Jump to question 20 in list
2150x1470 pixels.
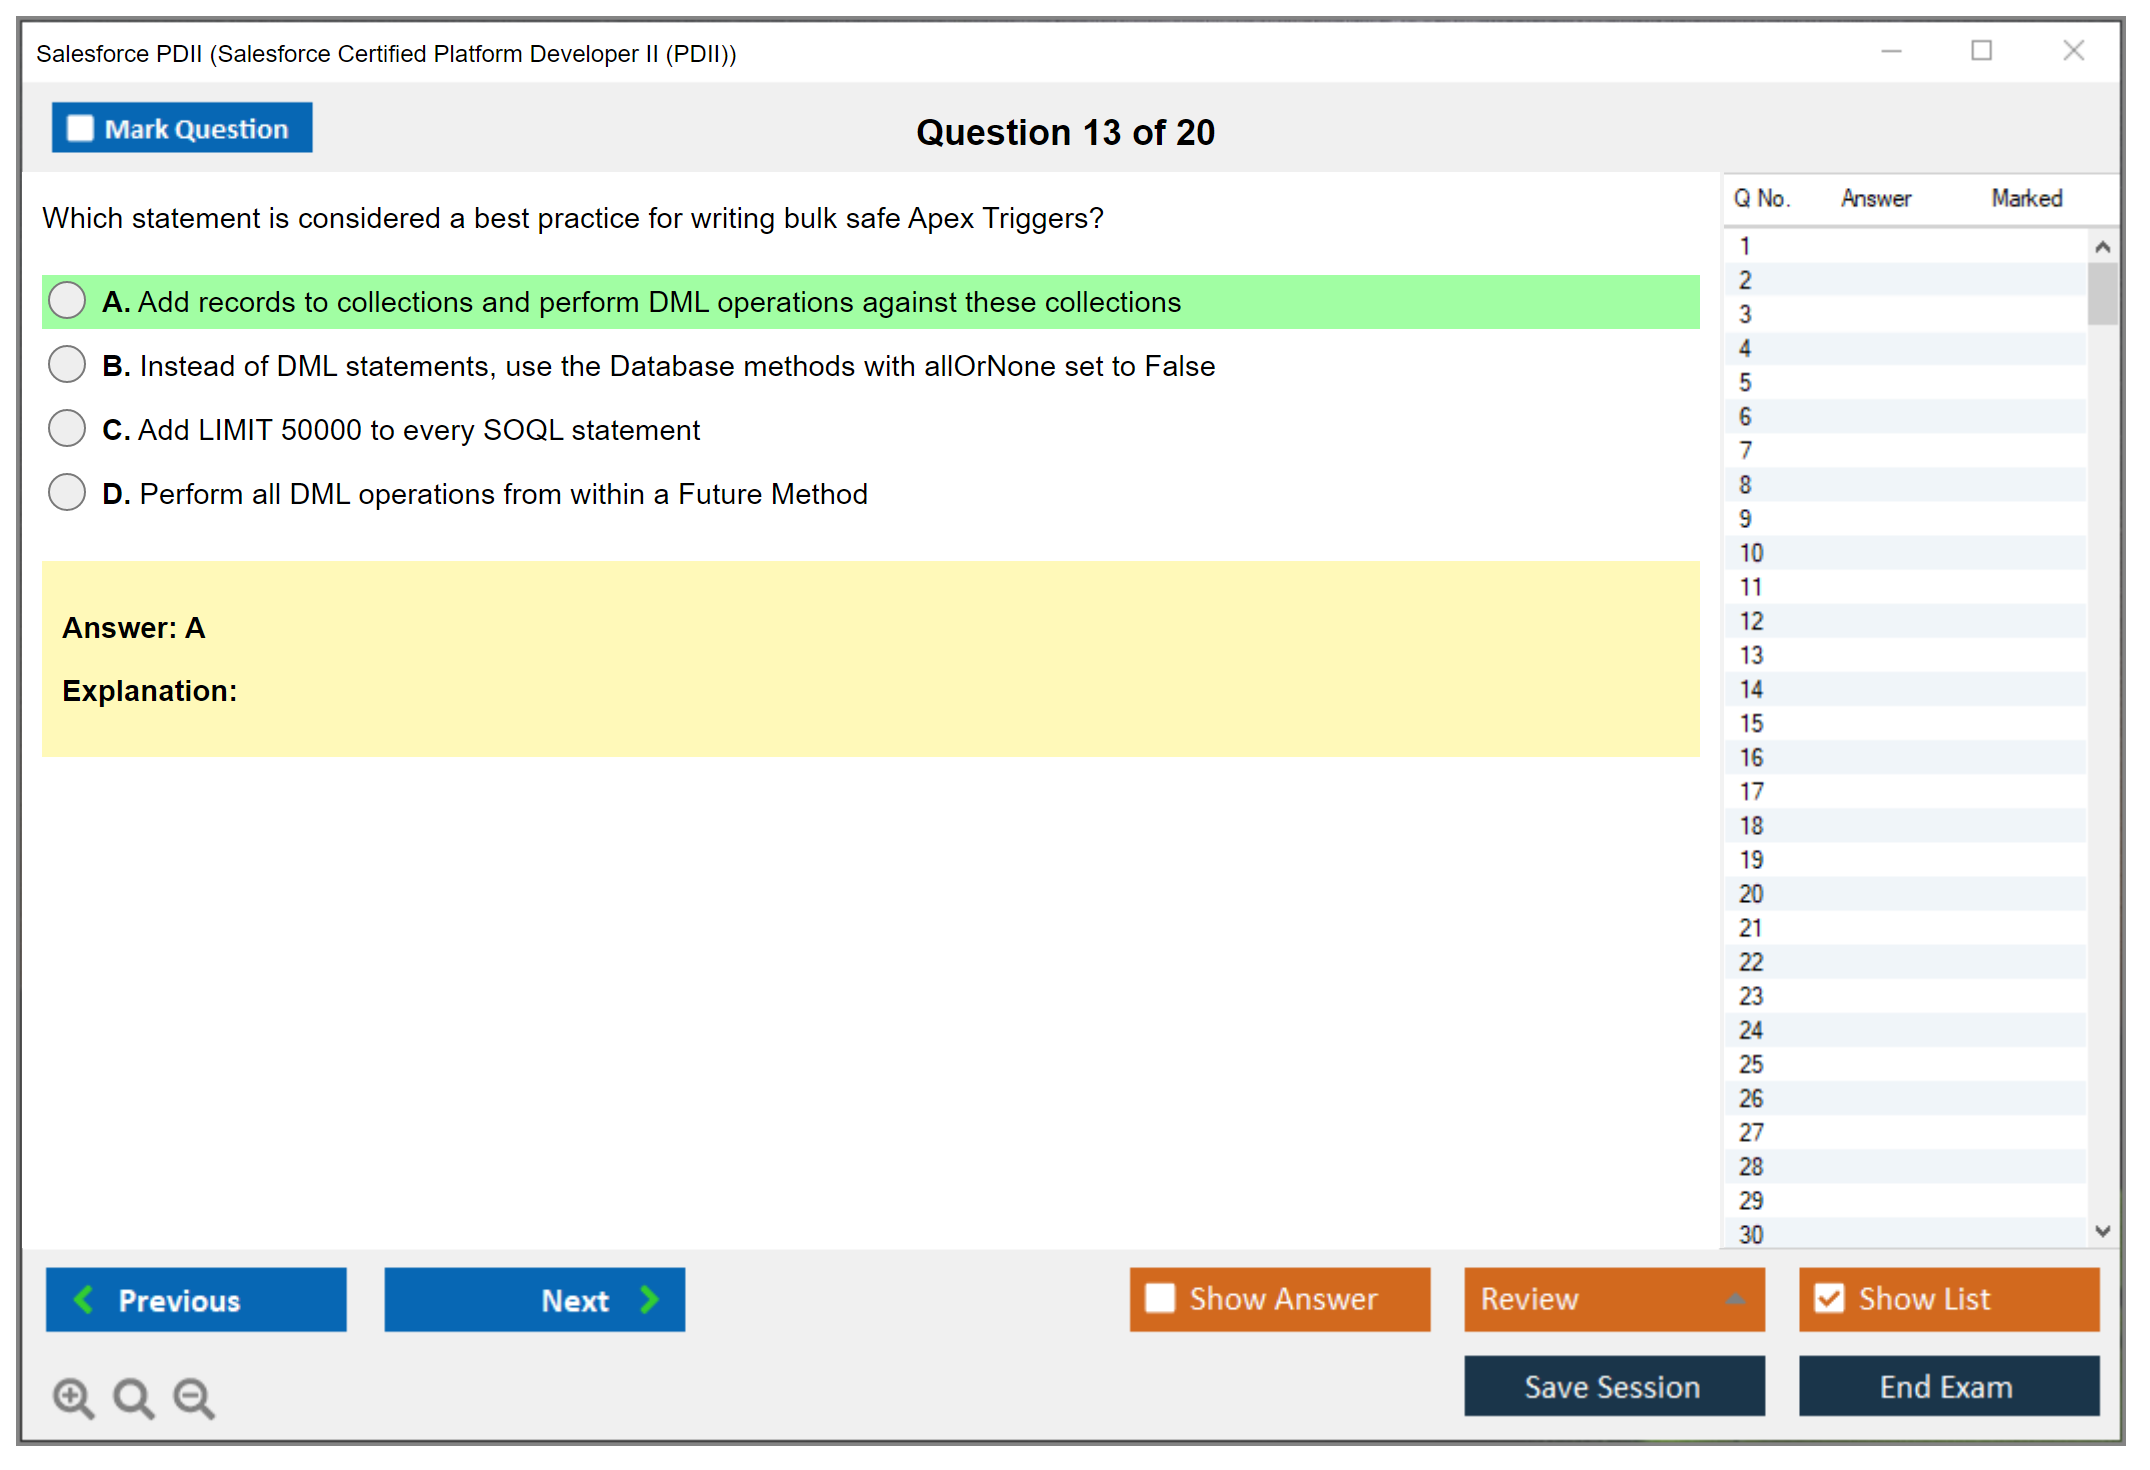[x=1751, y=894]
